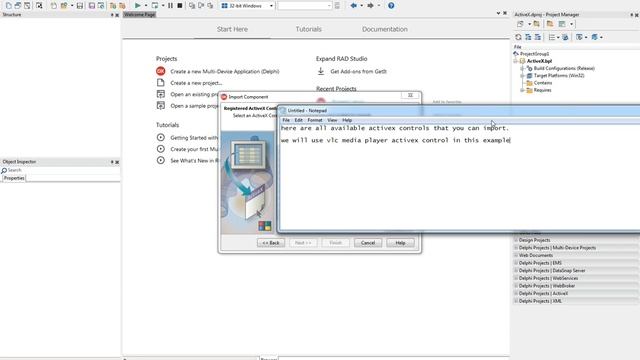This screenshot has width=640, height=360.
Task: Switch to Tutorials tab on Welcome Page
Action: coord(309,29)
